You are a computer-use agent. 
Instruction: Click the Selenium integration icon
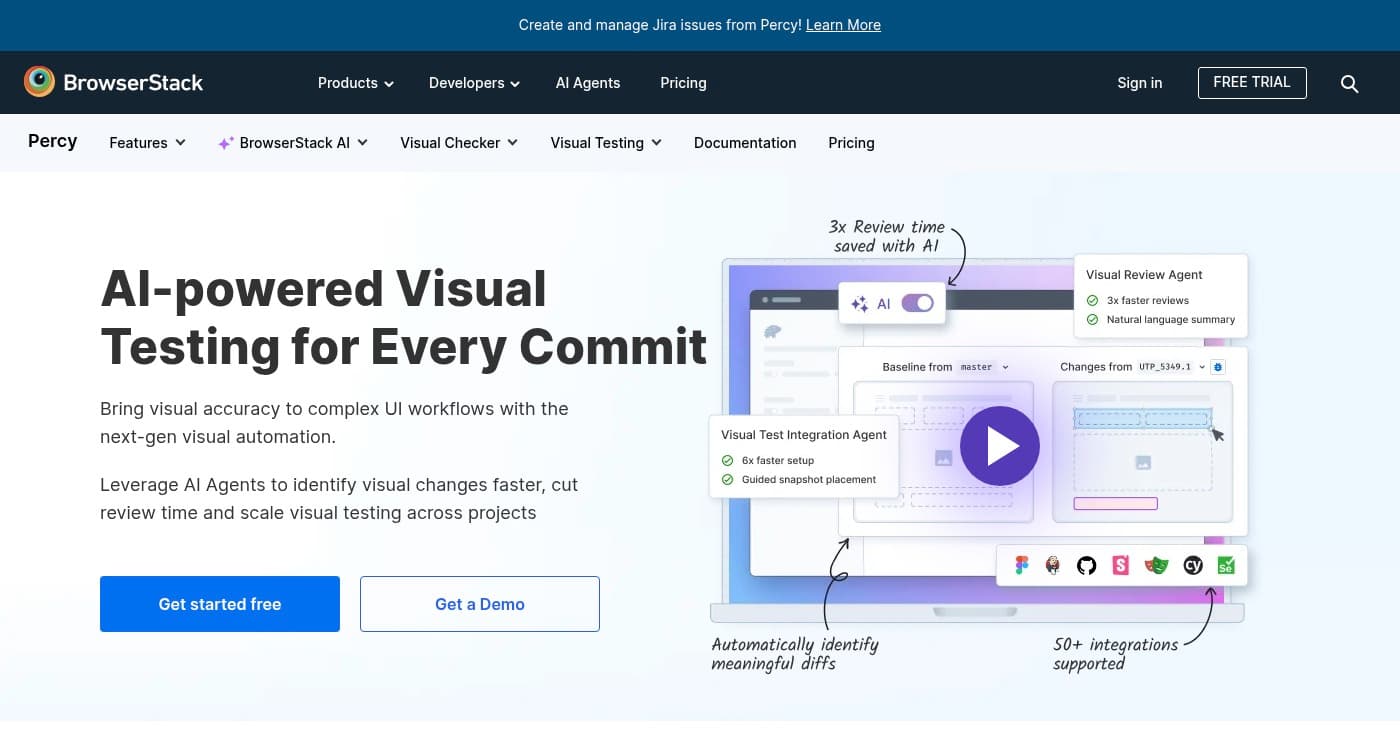point(1225,565)
